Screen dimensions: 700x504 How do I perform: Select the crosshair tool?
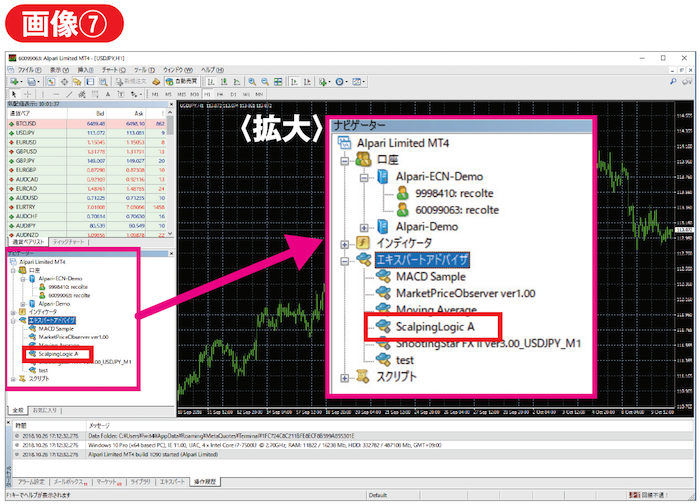pyautogui.click(x=27, y=94)
